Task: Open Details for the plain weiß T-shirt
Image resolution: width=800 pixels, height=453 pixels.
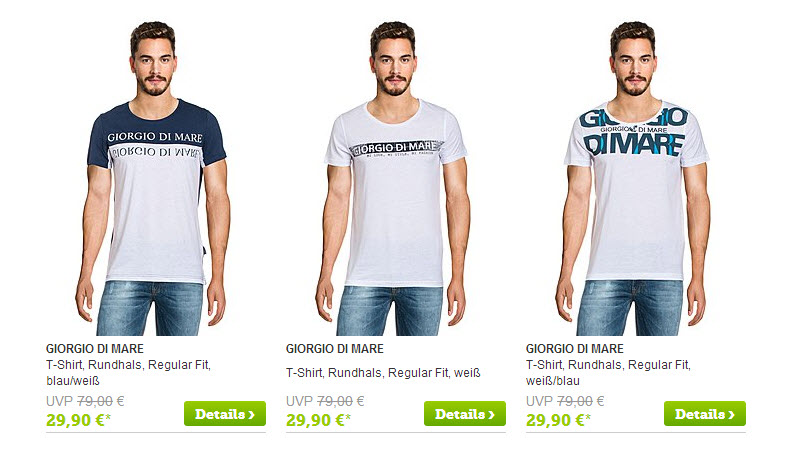Action: tap(465, 414)
